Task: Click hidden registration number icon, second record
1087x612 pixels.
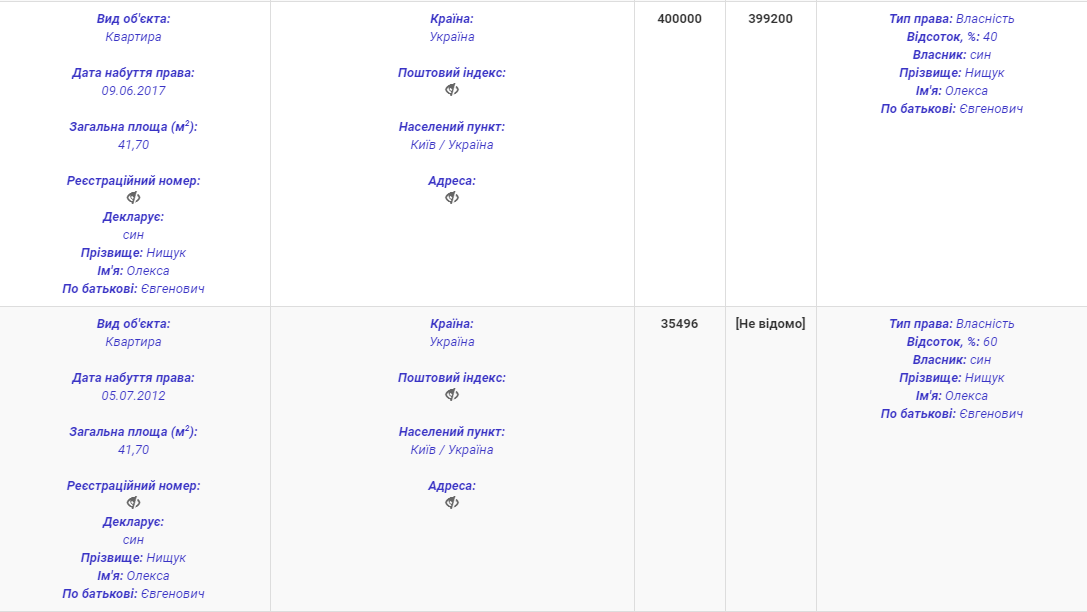Action: 133,502
